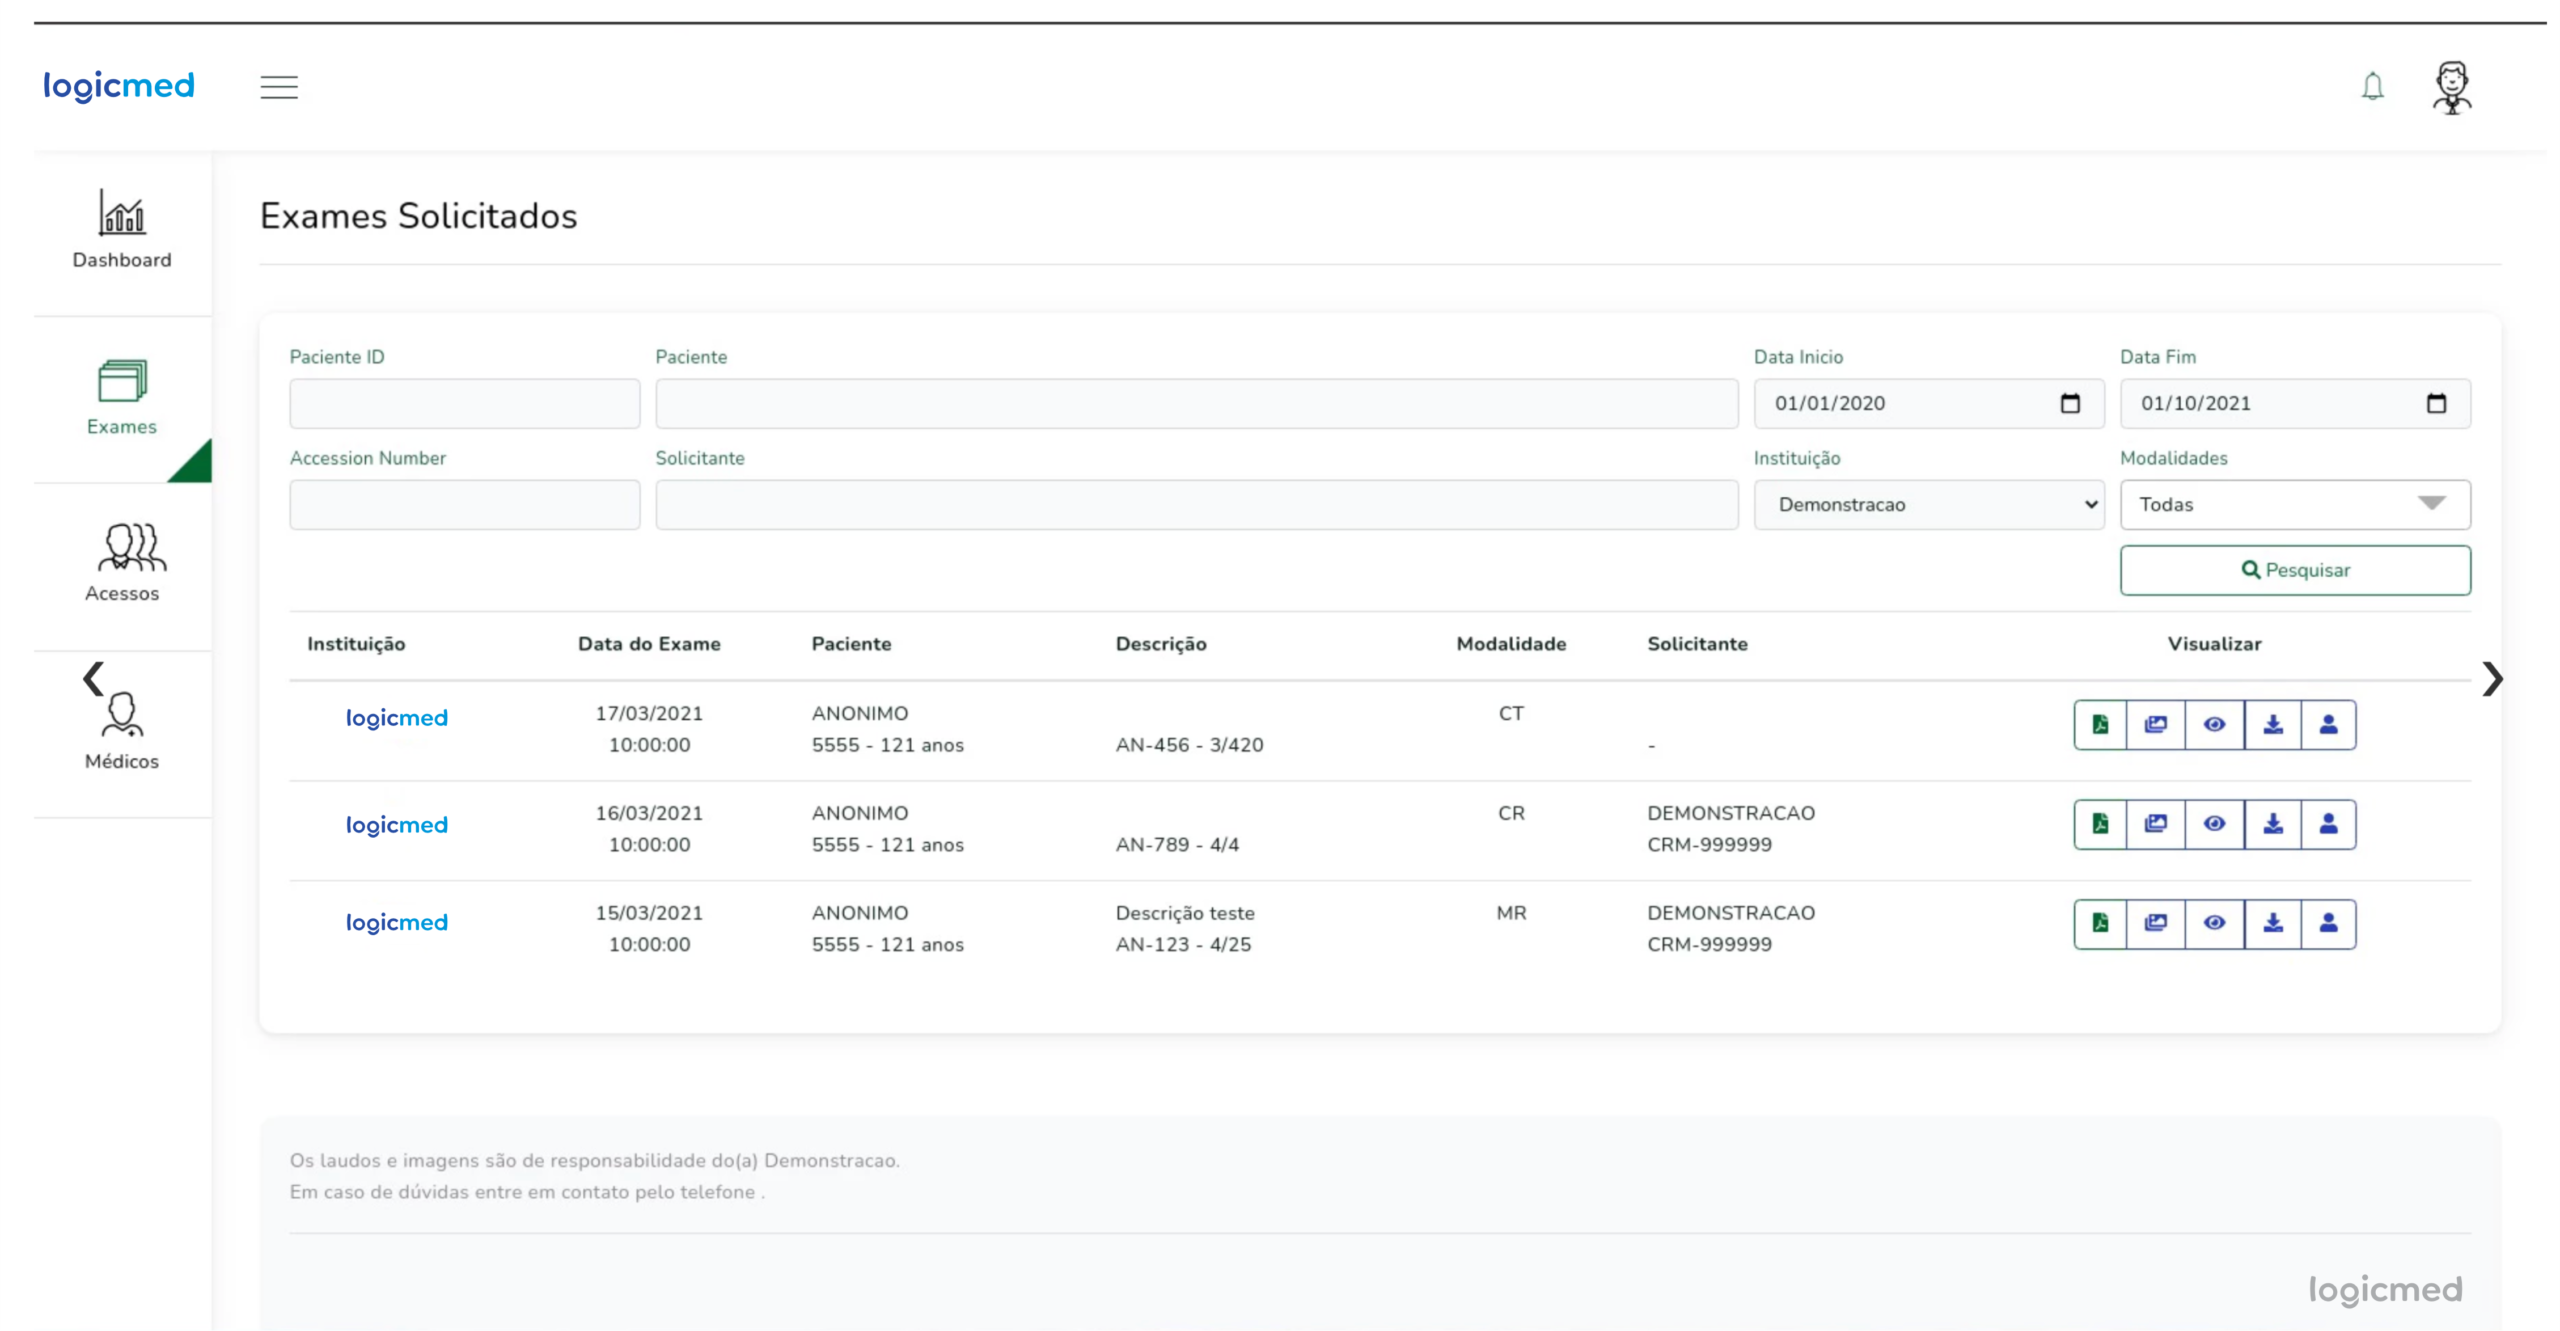View the AN-123 MR exam with eye icon

click(2213, 924)
